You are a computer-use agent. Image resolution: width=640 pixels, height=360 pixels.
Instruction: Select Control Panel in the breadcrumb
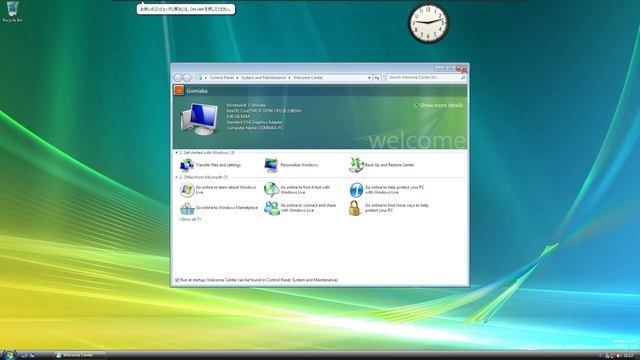click(222, 78)
